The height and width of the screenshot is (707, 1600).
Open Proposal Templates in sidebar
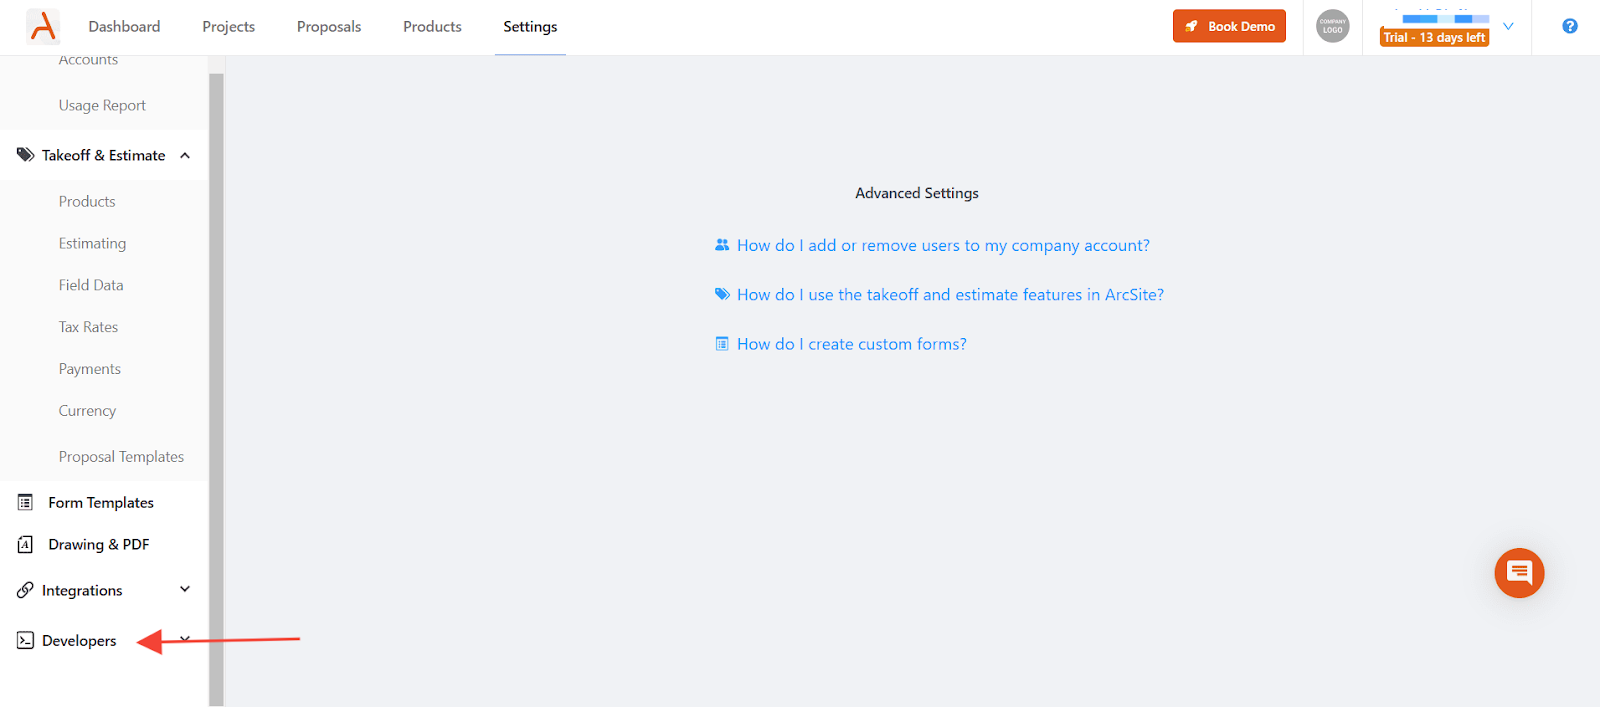click(x=121, y=457)
